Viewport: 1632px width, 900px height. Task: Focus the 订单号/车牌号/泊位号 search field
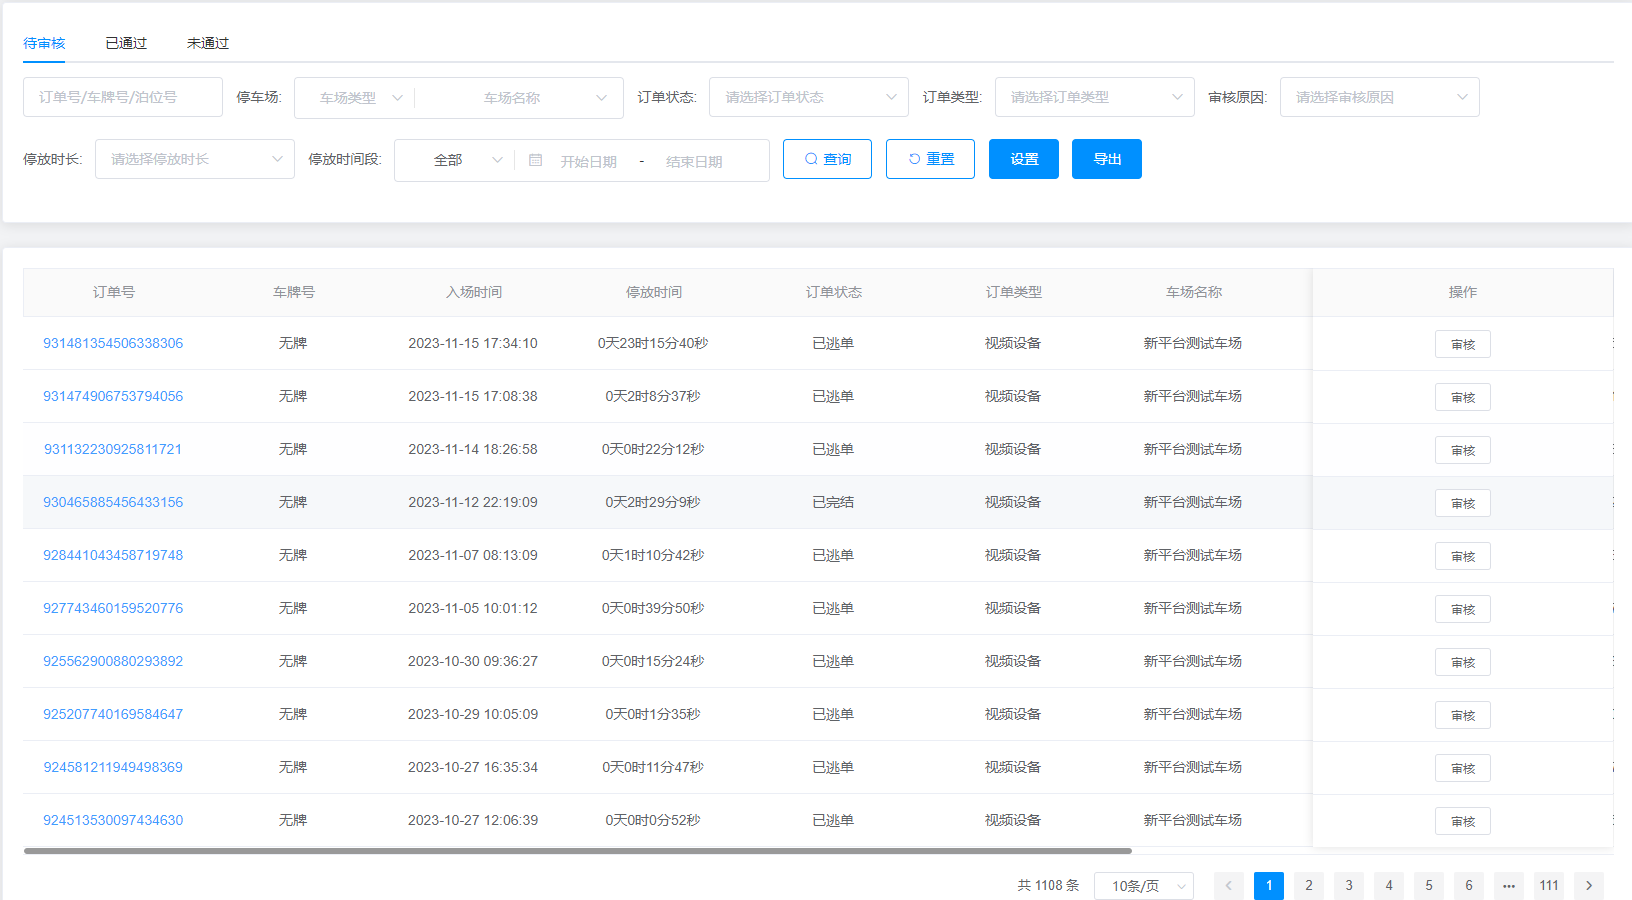(x=123, y=98)
